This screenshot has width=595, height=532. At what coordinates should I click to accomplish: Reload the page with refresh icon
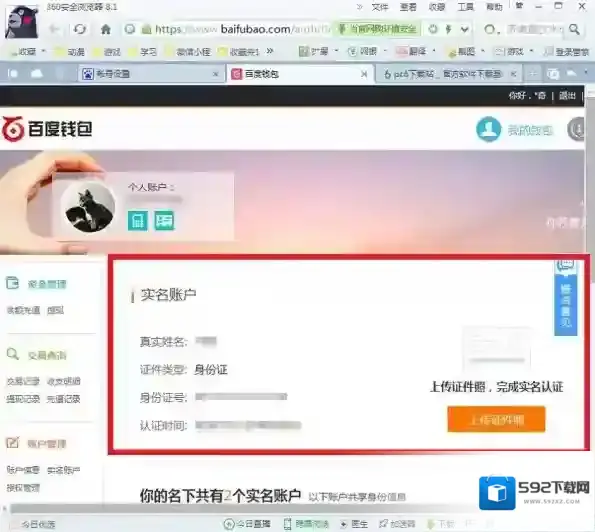click(x=80, y=29)
